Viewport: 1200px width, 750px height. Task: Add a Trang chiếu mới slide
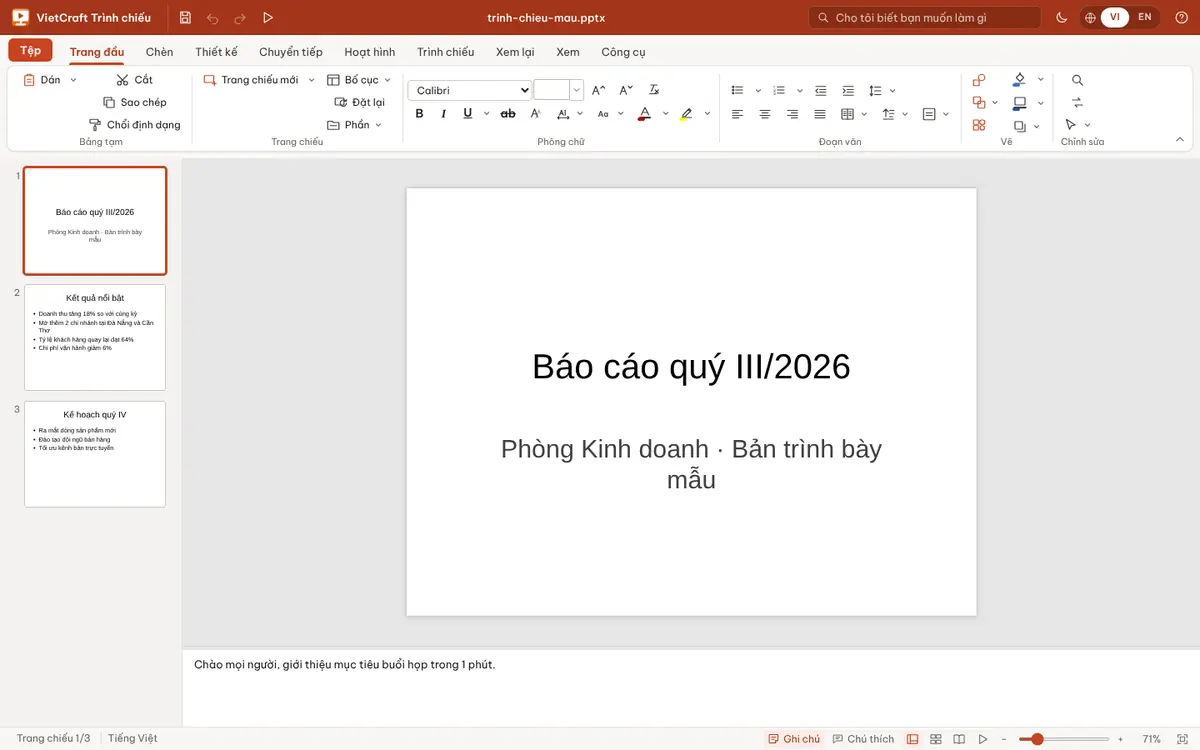(x=251, y=80)
